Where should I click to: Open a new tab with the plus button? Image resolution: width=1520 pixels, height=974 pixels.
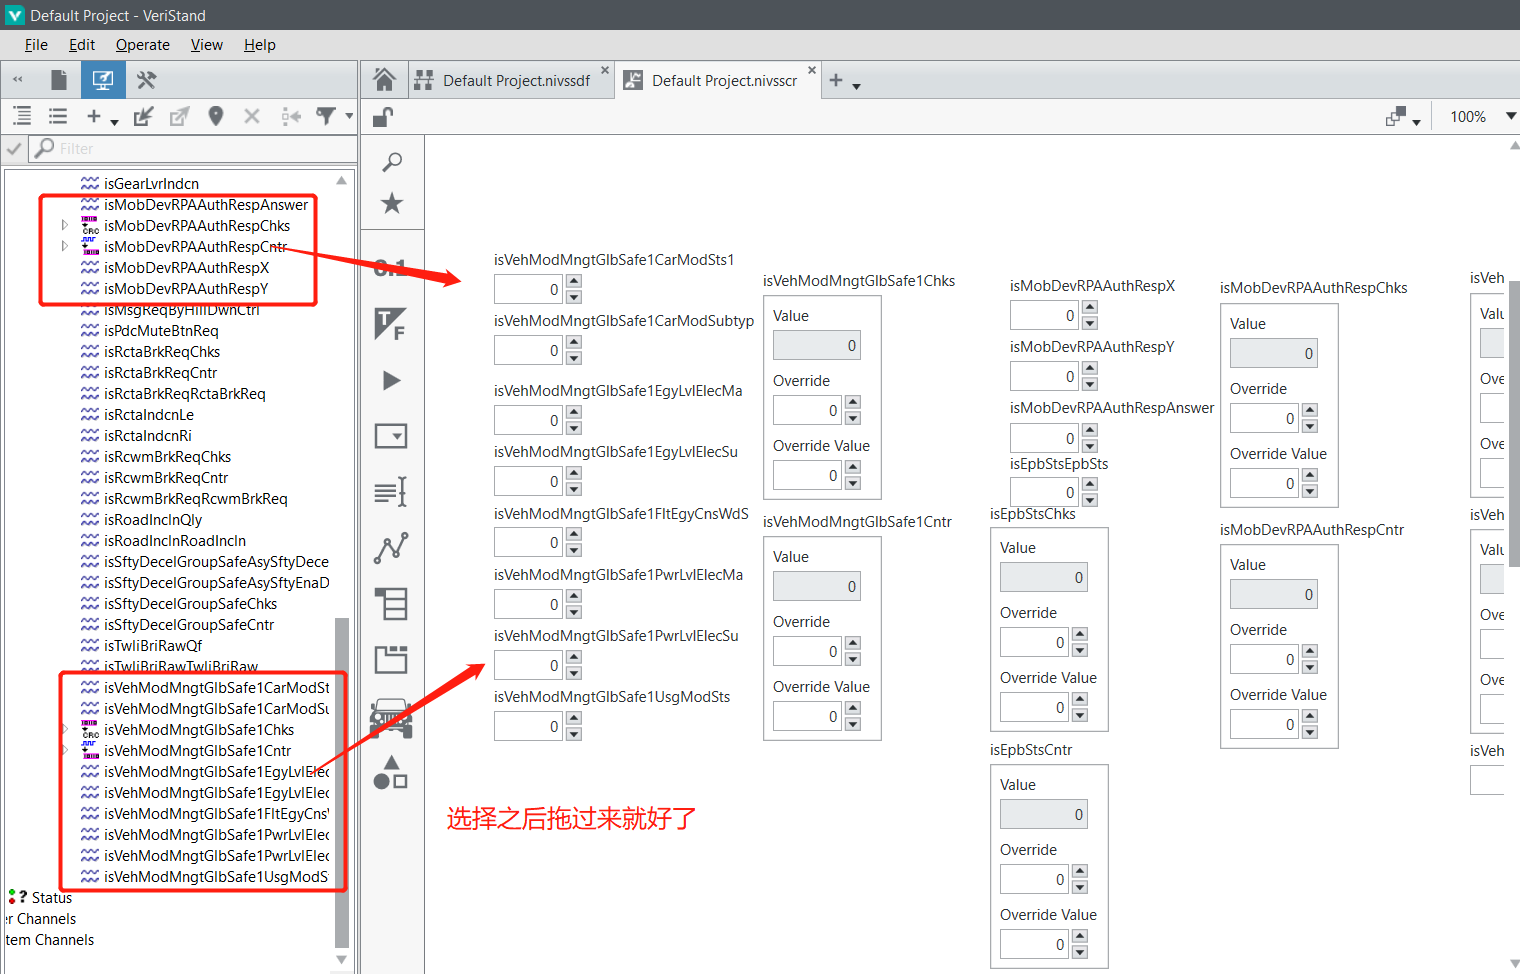tap(836, 81)
